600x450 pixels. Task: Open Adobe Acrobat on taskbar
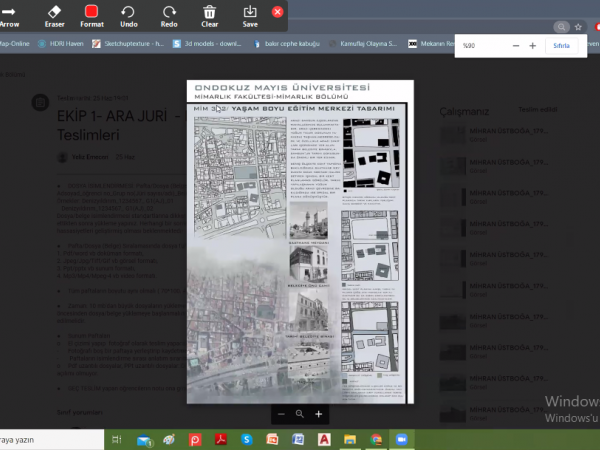point(221,440)
